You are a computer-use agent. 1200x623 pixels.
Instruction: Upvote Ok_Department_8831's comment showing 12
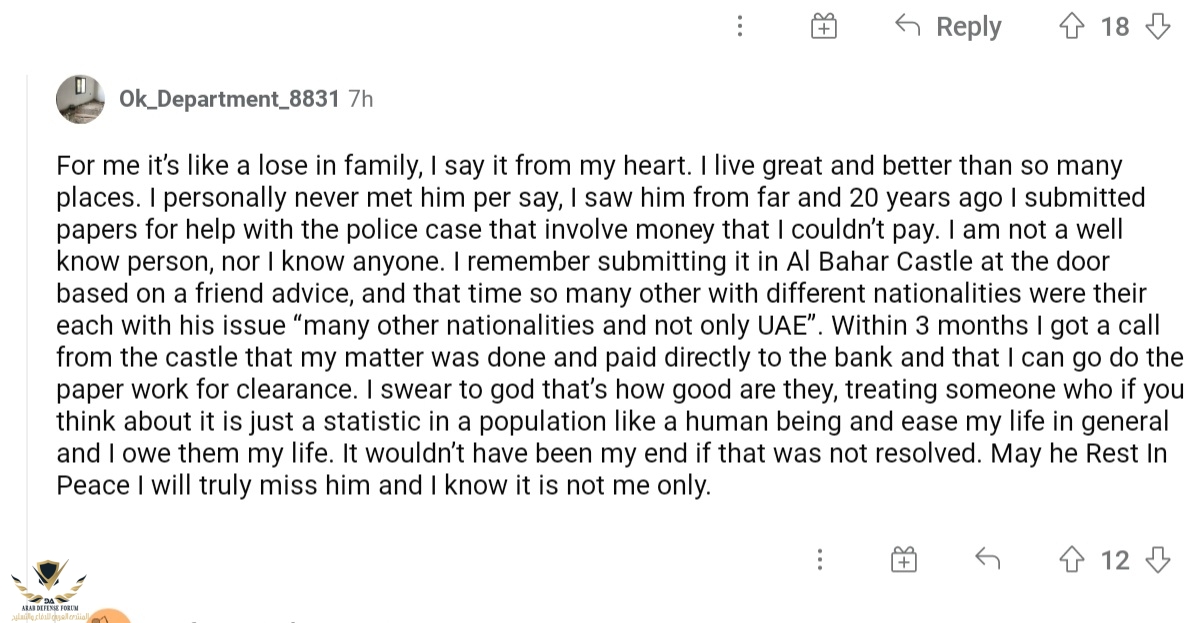point(1072,559)
